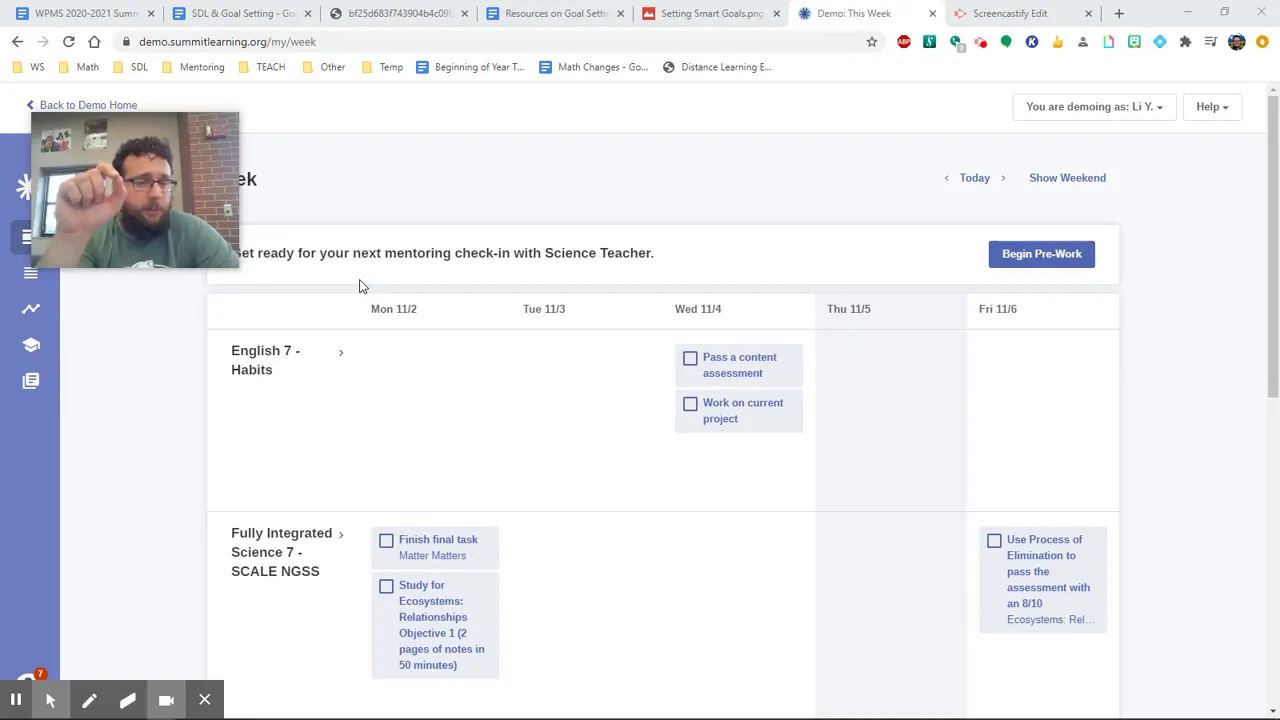This screenshot has width=1280, height=720.
Task: Select the Screencastify pen drawing tool
Action: (89, 700)
